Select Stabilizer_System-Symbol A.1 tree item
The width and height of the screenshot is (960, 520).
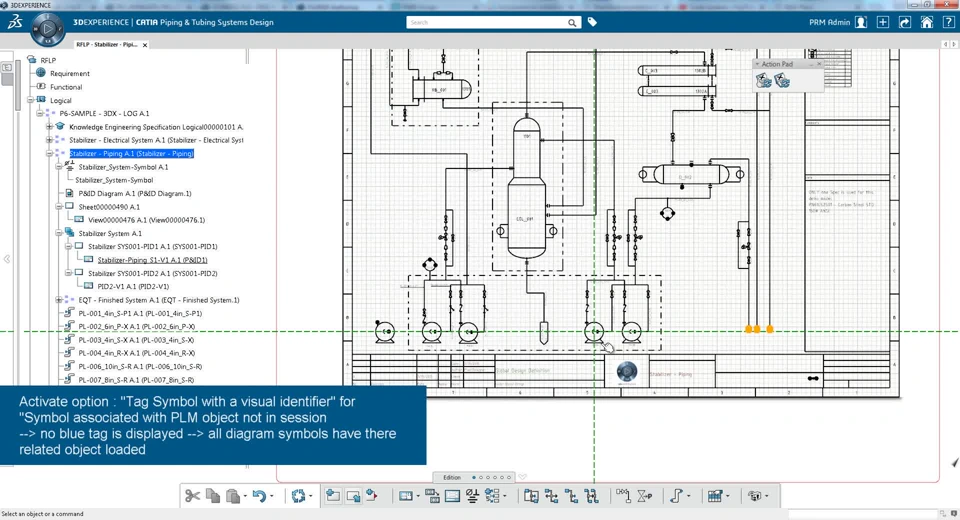click(123, 167)
